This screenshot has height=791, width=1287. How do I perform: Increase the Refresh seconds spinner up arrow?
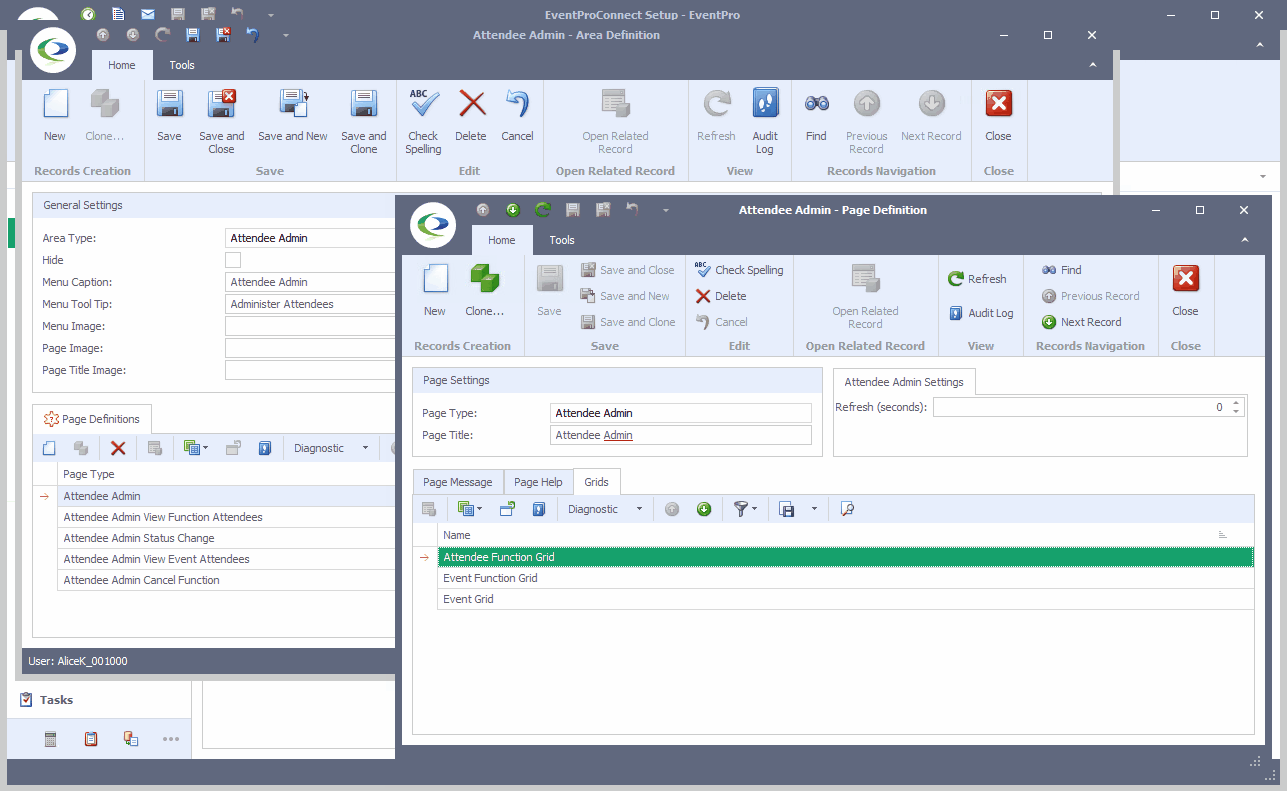[1237, 403]
